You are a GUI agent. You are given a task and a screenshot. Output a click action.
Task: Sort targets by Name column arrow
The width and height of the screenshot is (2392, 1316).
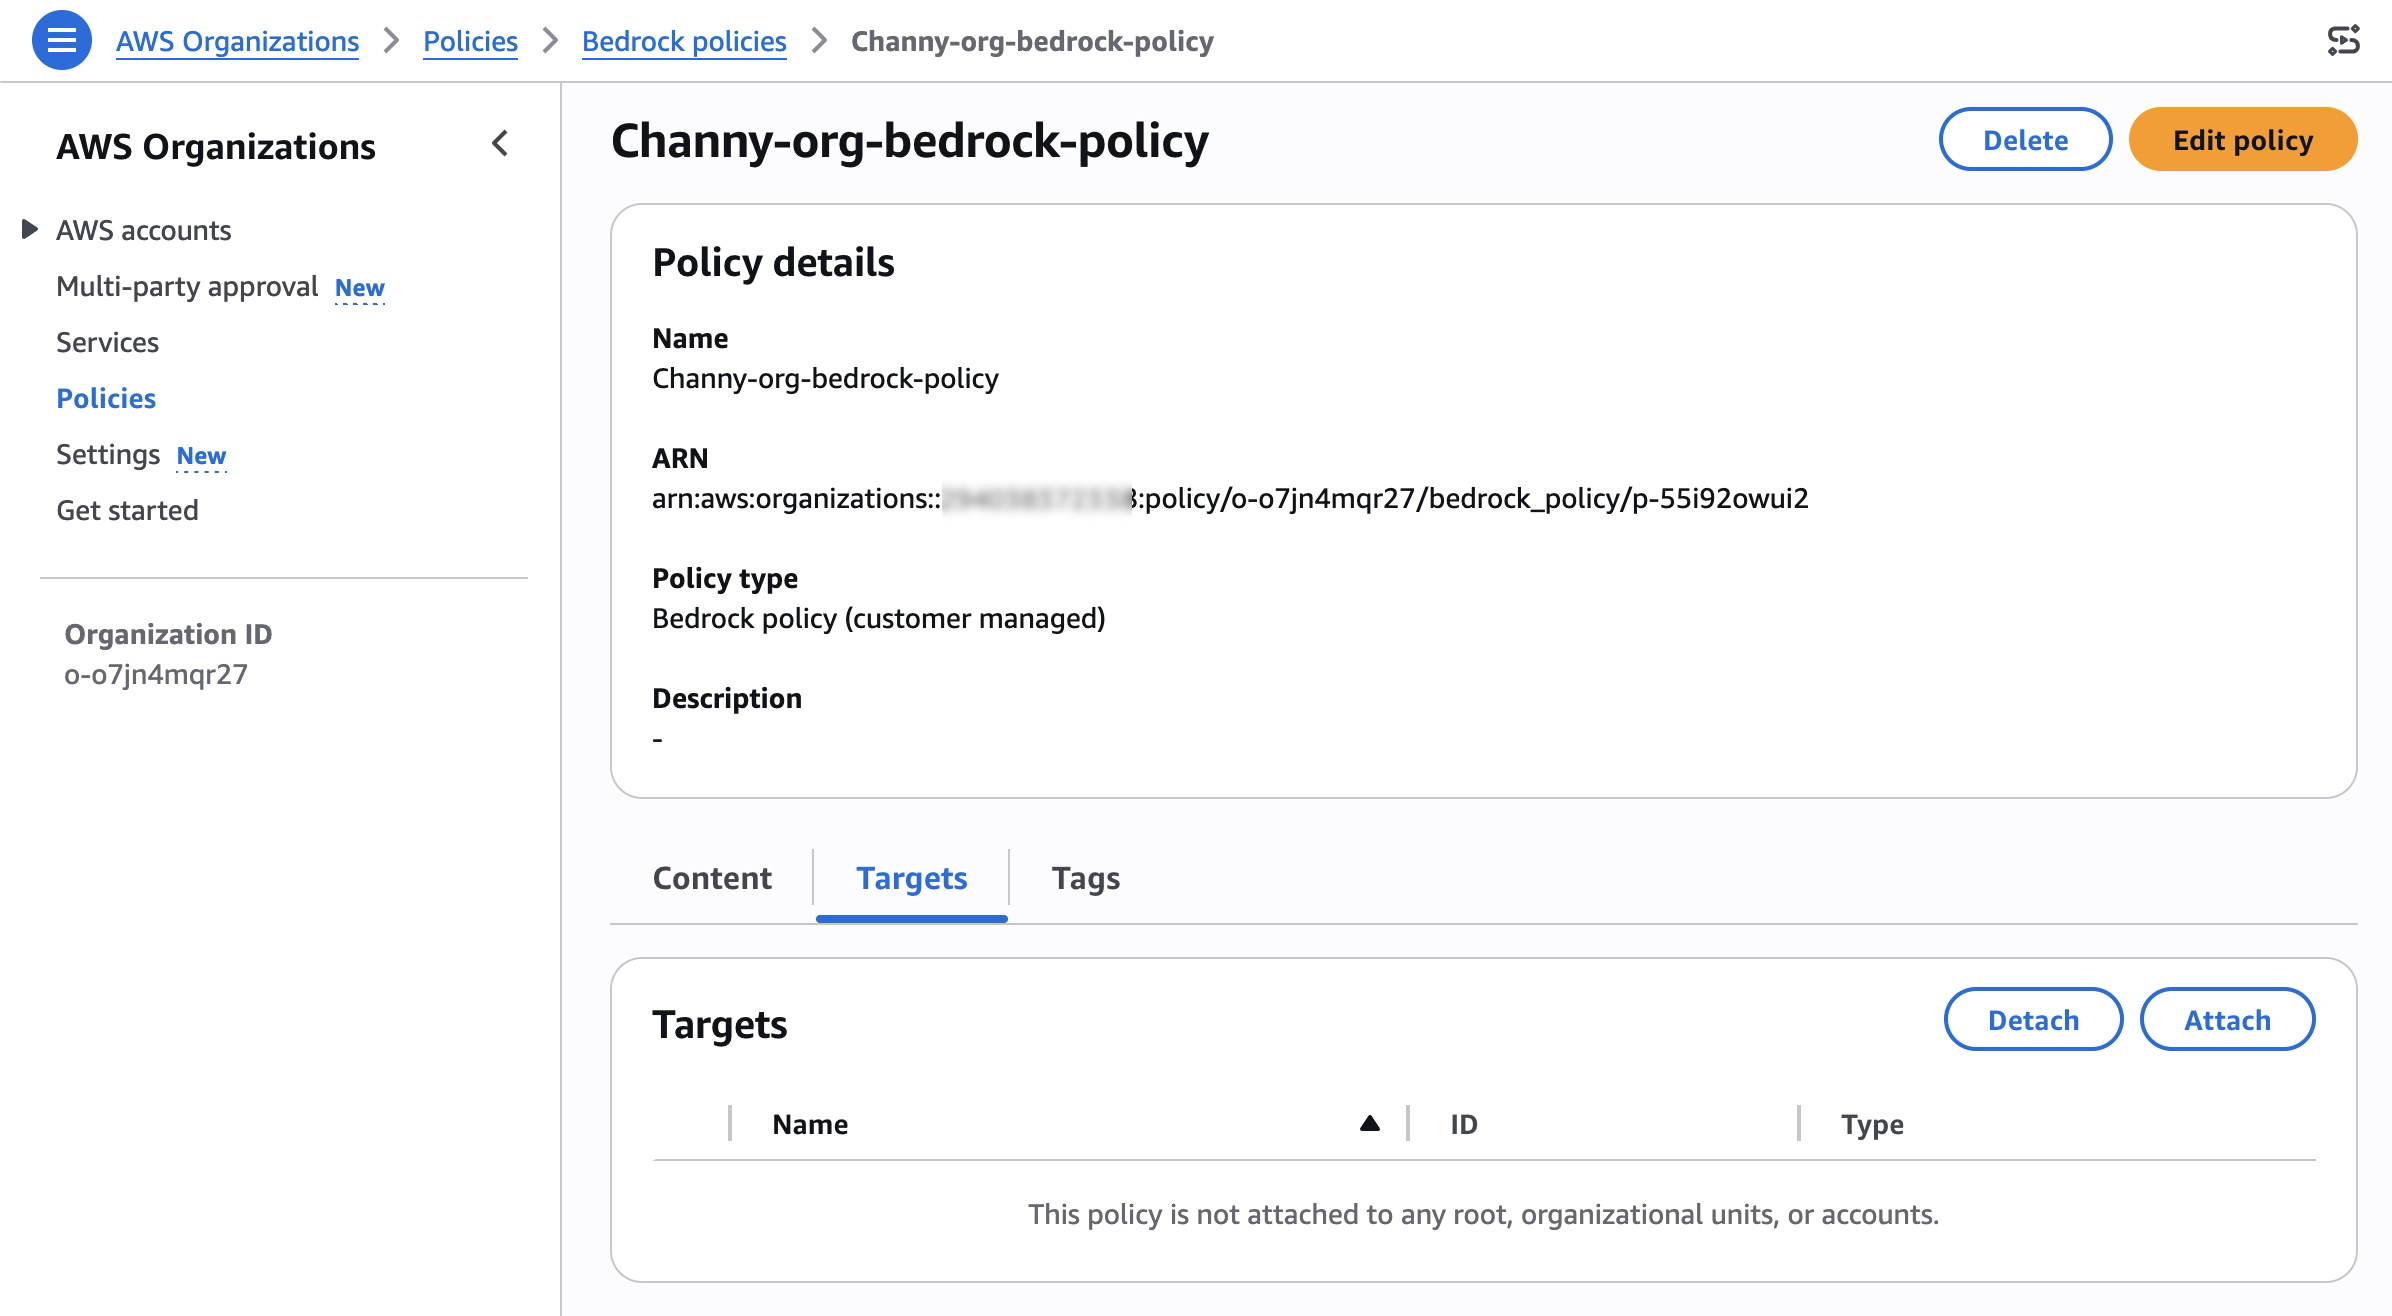coord(1369,1124)
